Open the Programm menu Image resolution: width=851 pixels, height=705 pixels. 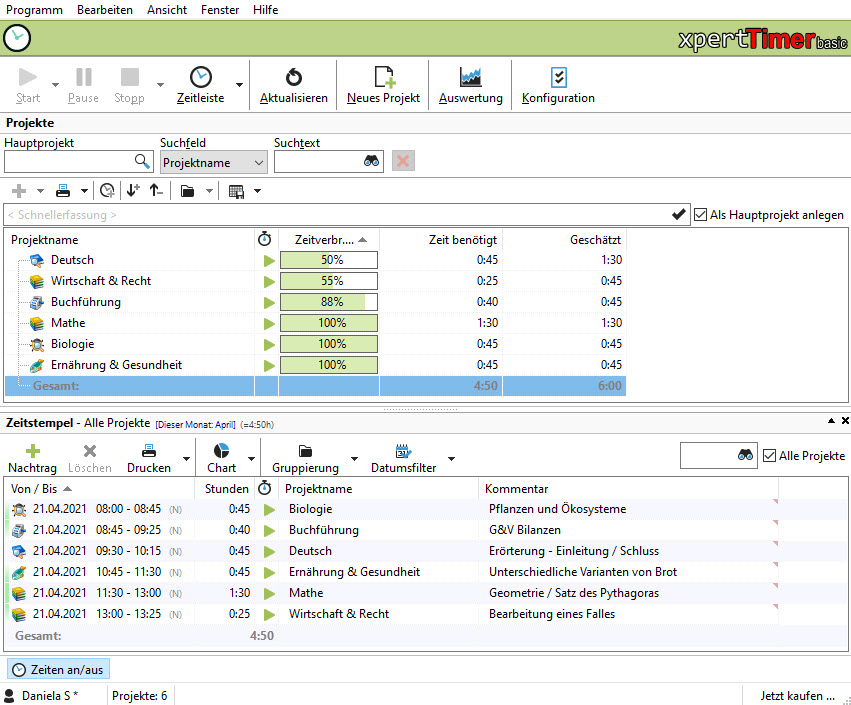pyautogui.click(x=34, y=10)
